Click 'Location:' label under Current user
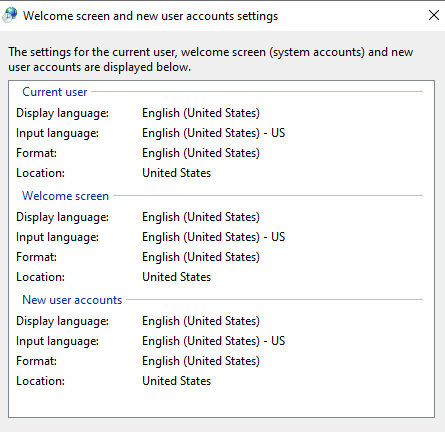 [40, 173]
